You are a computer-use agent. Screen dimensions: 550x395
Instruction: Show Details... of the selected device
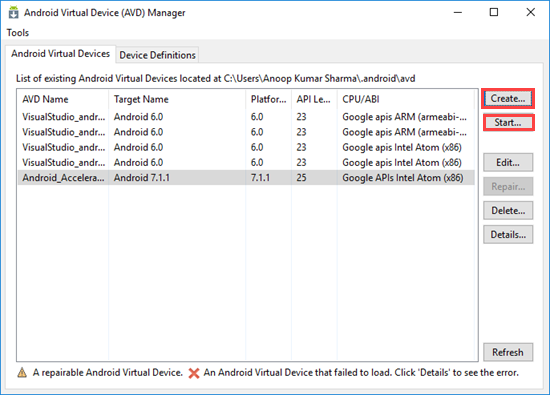[508, 234]
